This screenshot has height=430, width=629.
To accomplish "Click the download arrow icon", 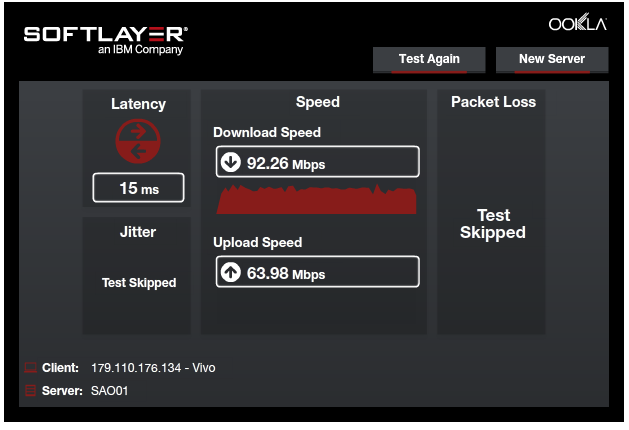I will [231, 163].
